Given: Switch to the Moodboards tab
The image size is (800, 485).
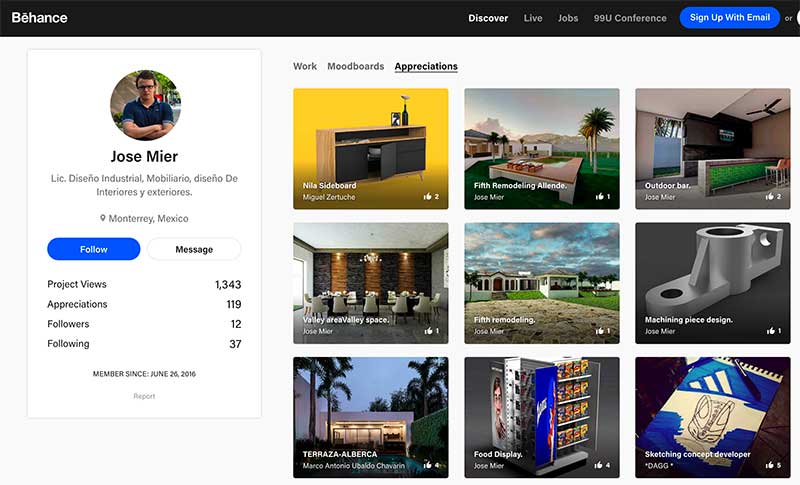Looking at the screenshot, I should (x=356, y=66).
